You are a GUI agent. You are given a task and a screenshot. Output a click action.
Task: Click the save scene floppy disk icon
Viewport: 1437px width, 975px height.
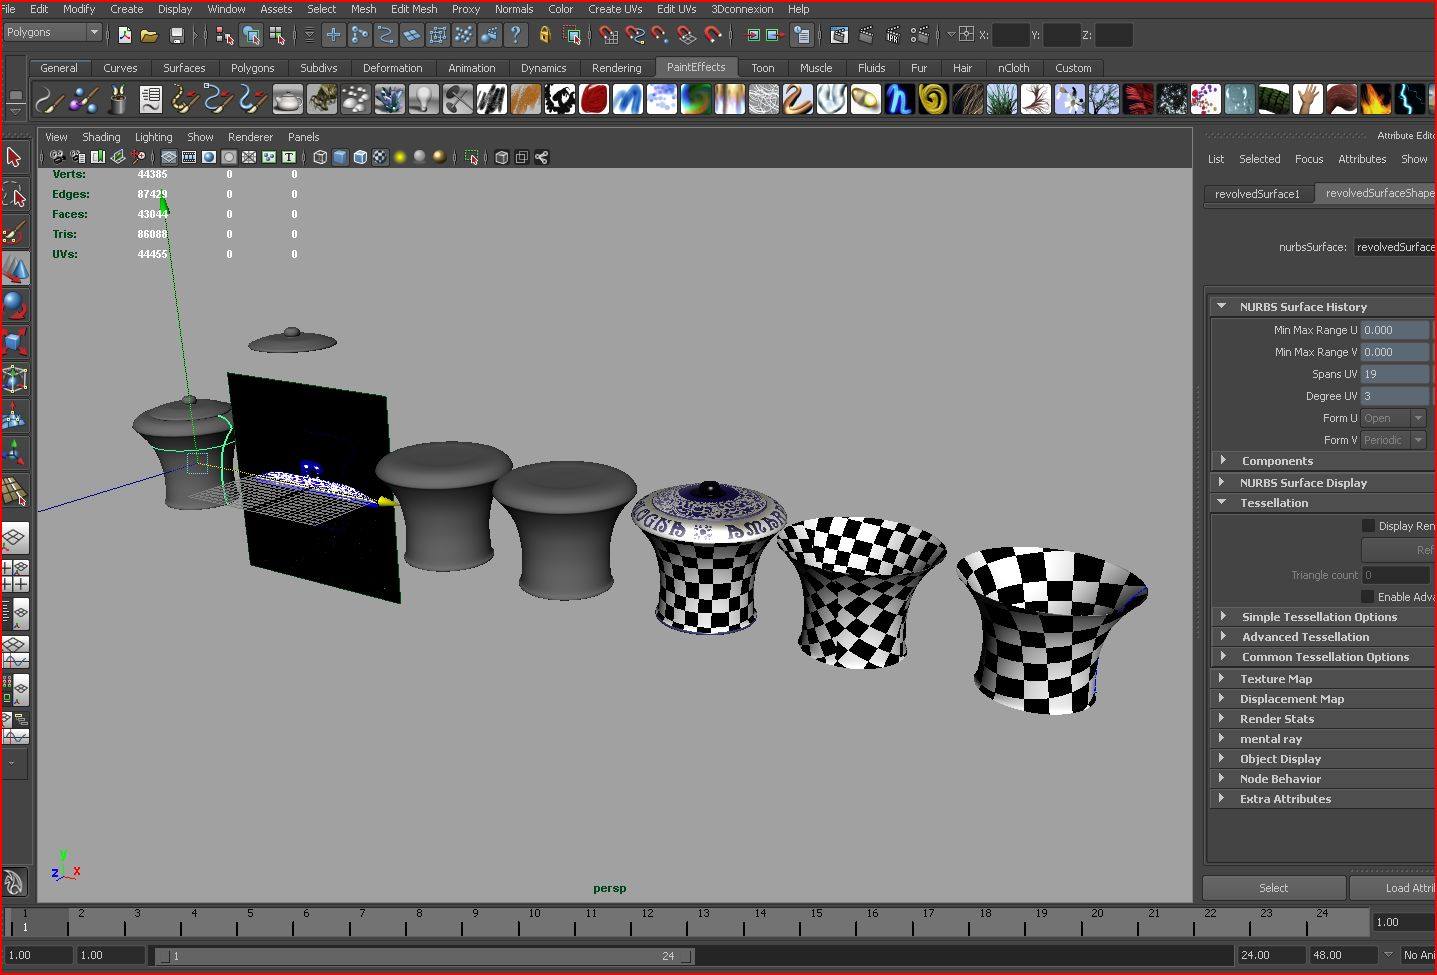tap(177, 36)
